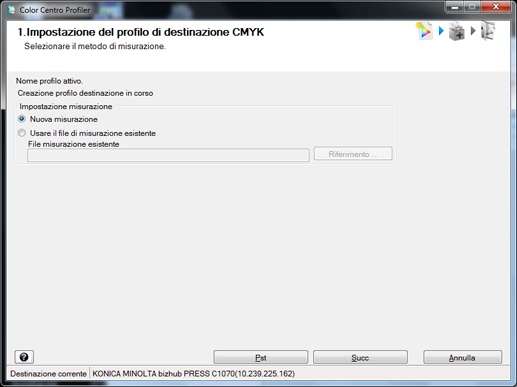Close the Color Centro Profiler window
517x387 pixels.
(x=496, y=7)
